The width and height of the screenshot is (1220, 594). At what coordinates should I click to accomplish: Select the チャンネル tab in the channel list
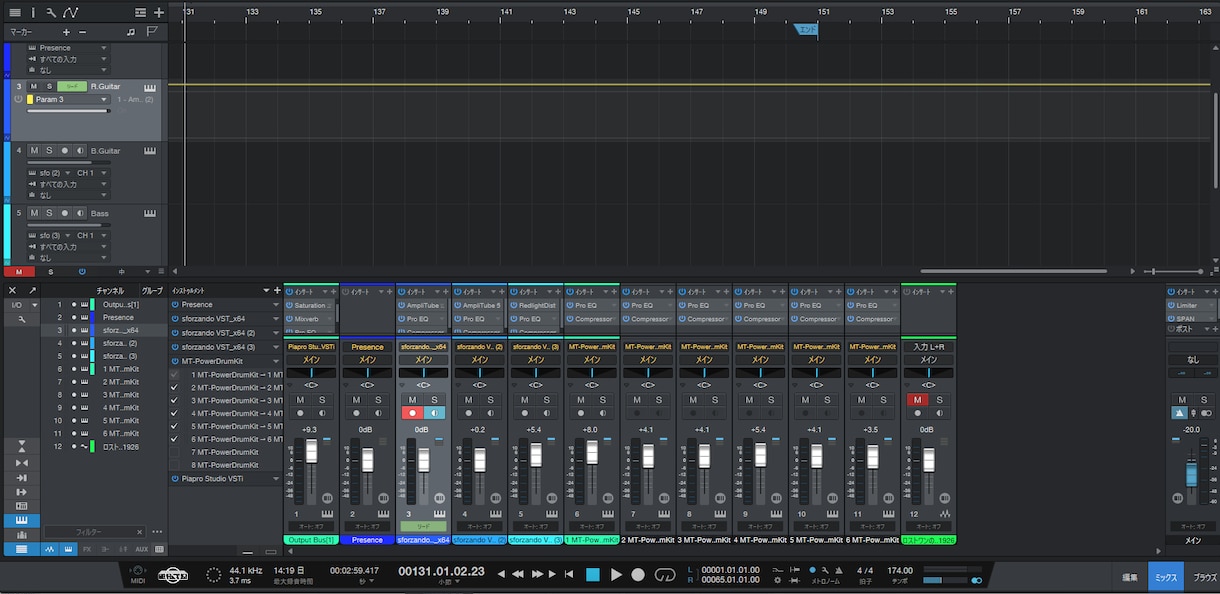point(110,291)
